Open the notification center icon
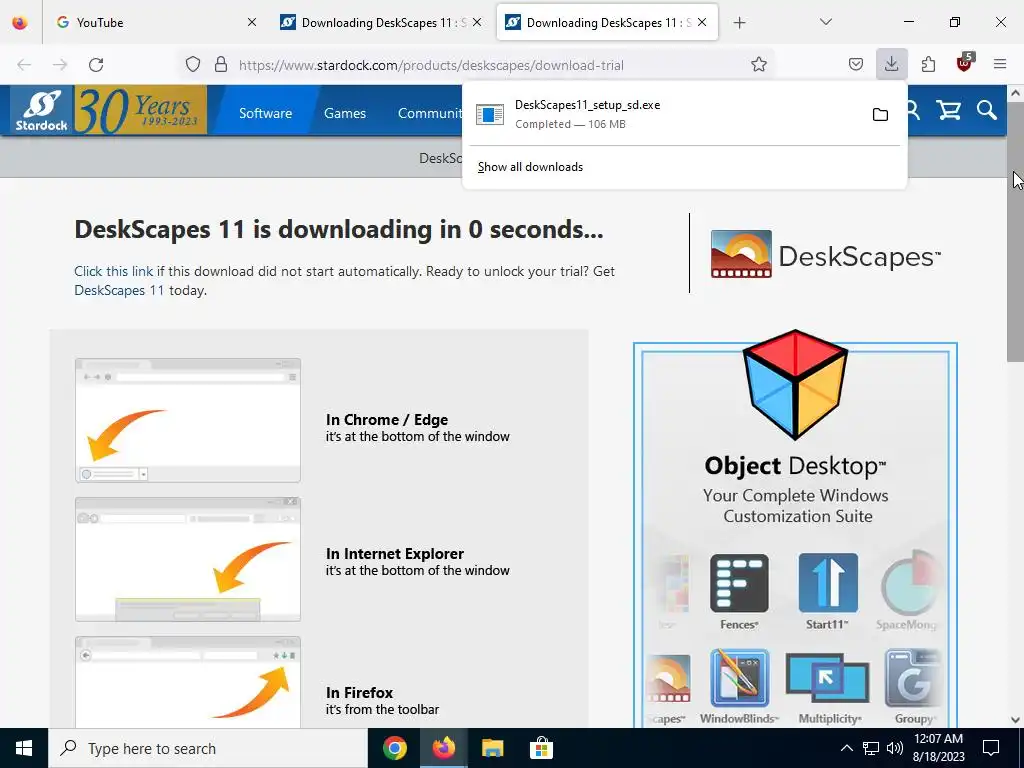Image resolution: width=1024 pixels, height=768 pixels. (x=991, y=748)
